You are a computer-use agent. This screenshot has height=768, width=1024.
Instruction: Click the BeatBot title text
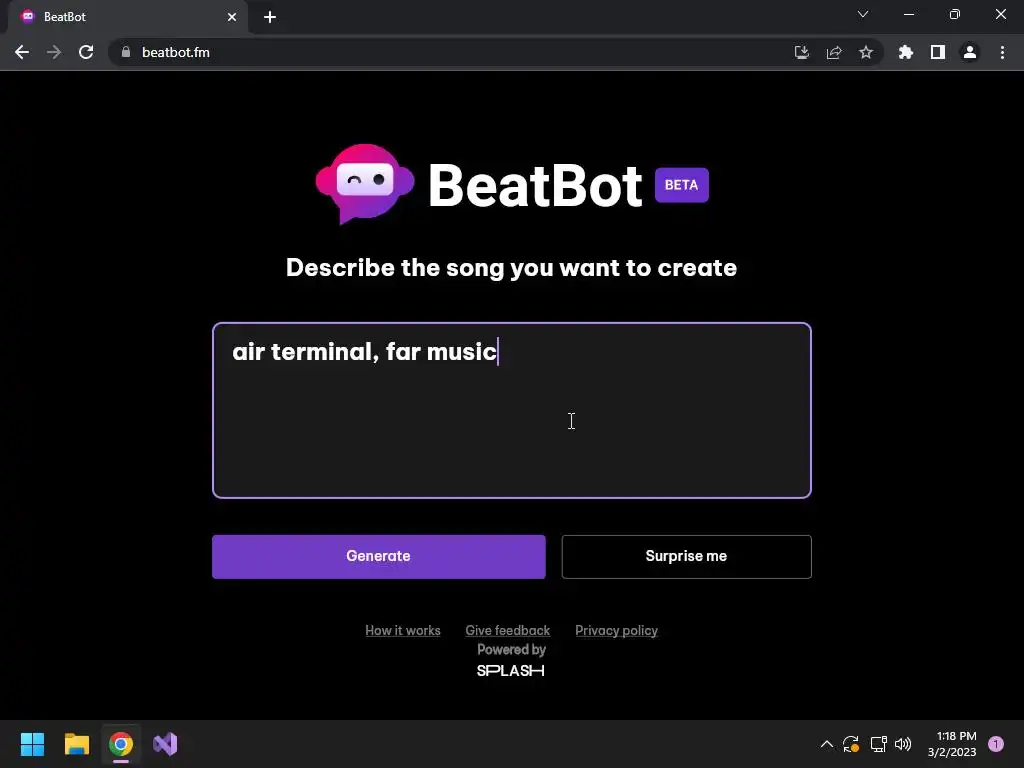coord(536,186)
